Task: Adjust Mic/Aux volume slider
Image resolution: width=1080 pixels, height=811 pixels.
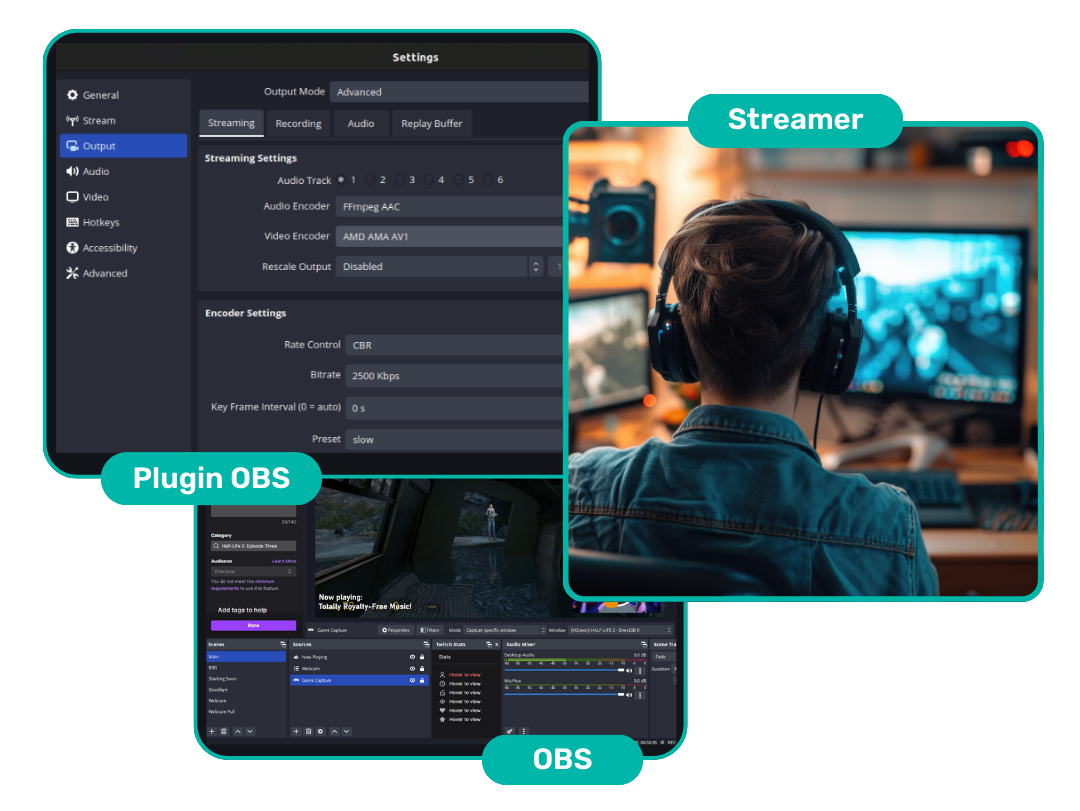Action: (564, 695)
